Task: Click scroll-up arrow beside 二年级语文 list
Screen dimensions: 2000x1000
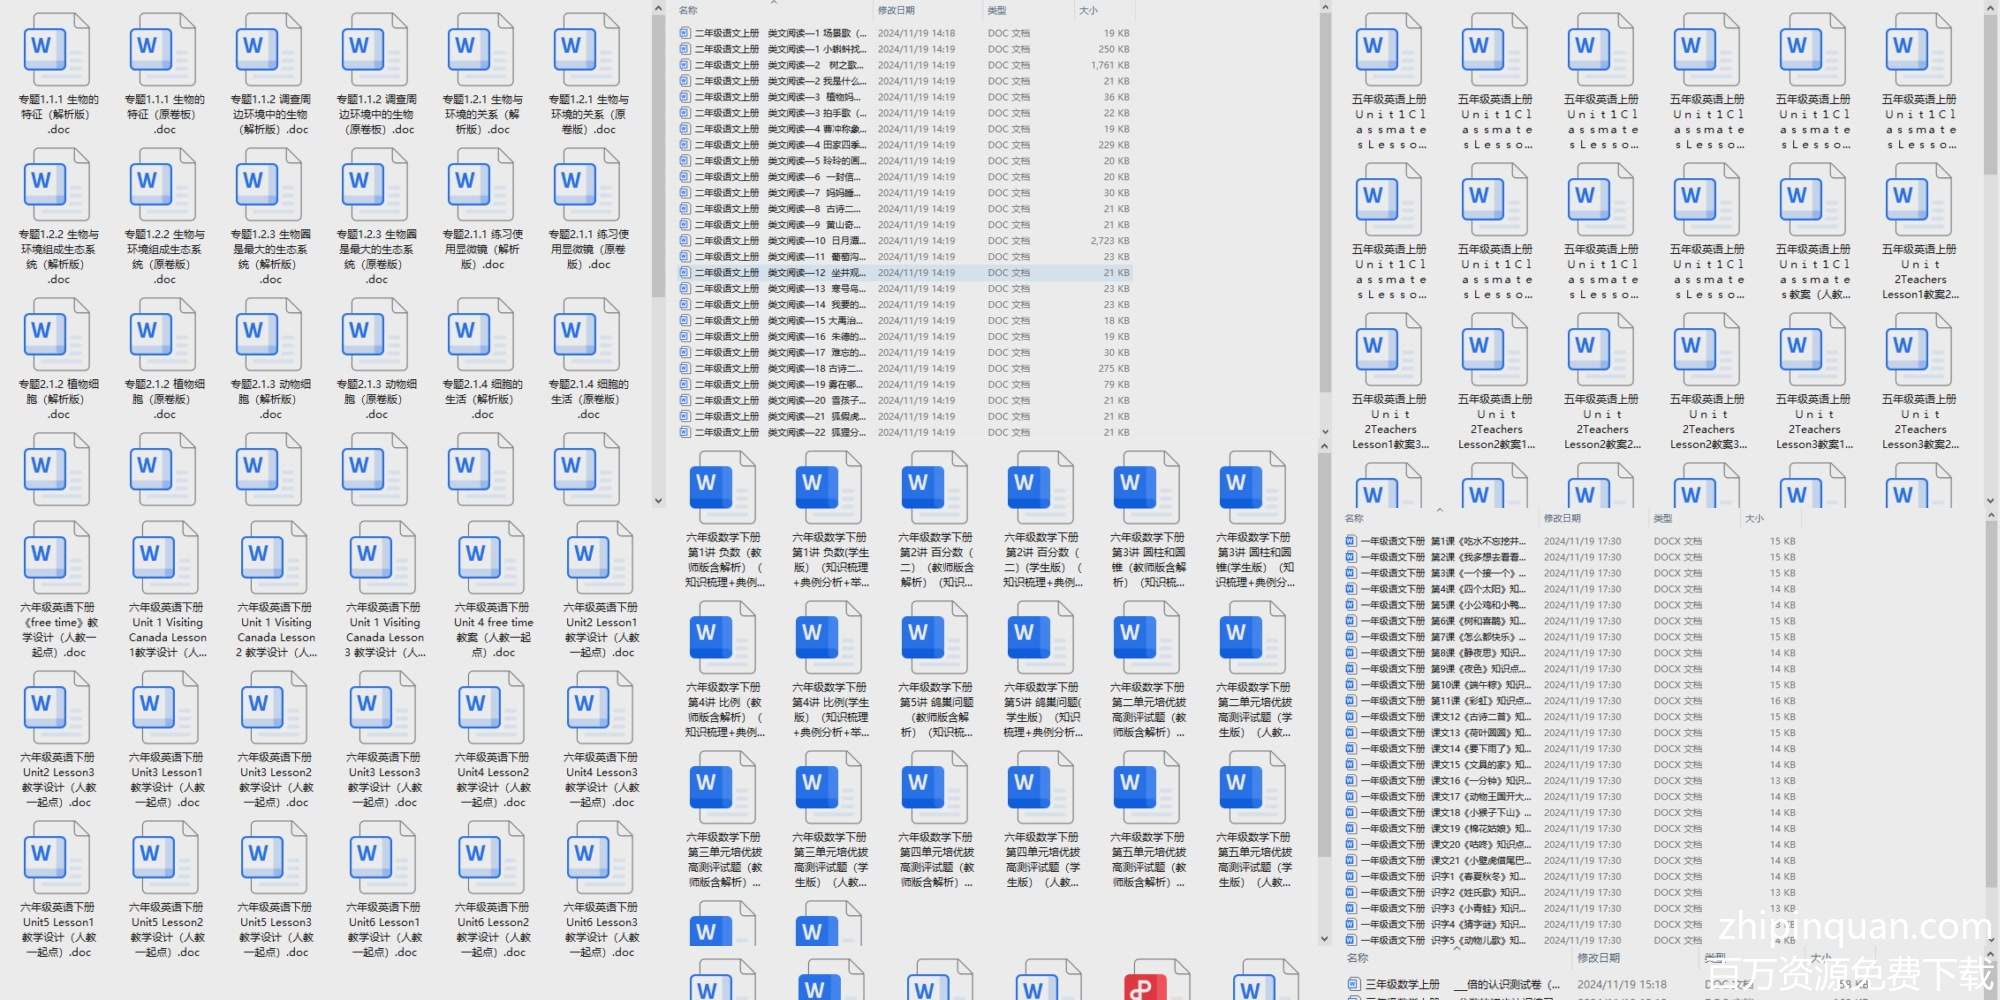Action: click(x=1325, y=9)
